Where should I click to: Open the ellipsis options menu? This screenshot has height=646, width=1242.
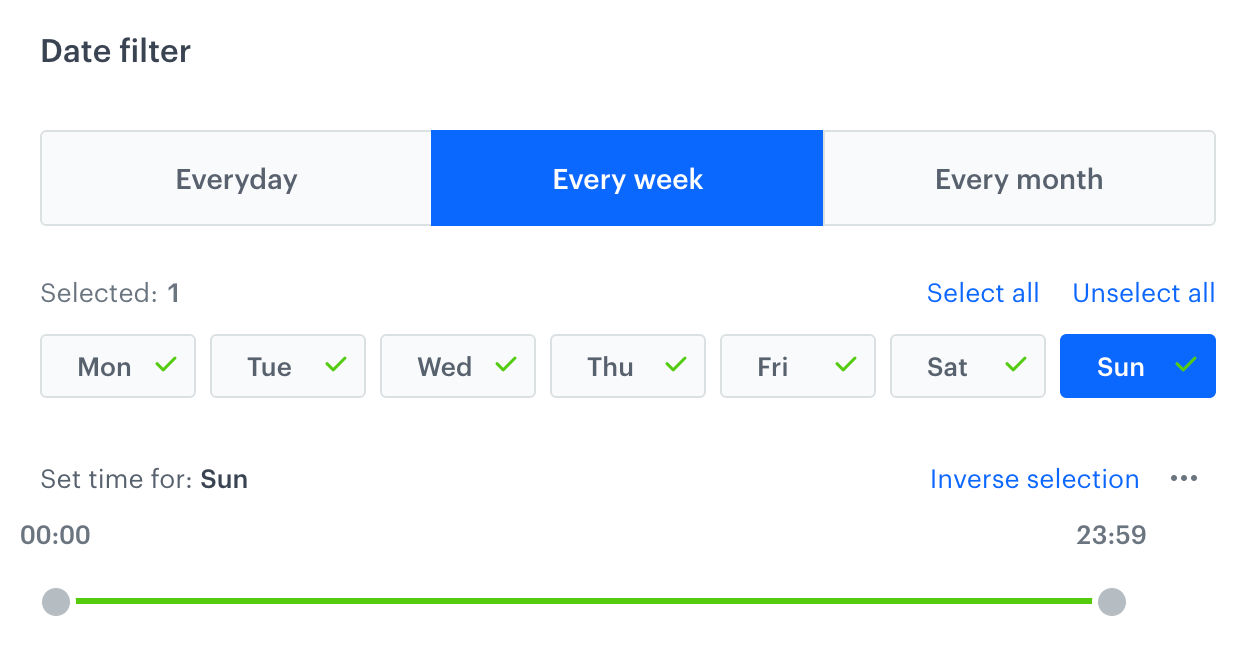1184,478
